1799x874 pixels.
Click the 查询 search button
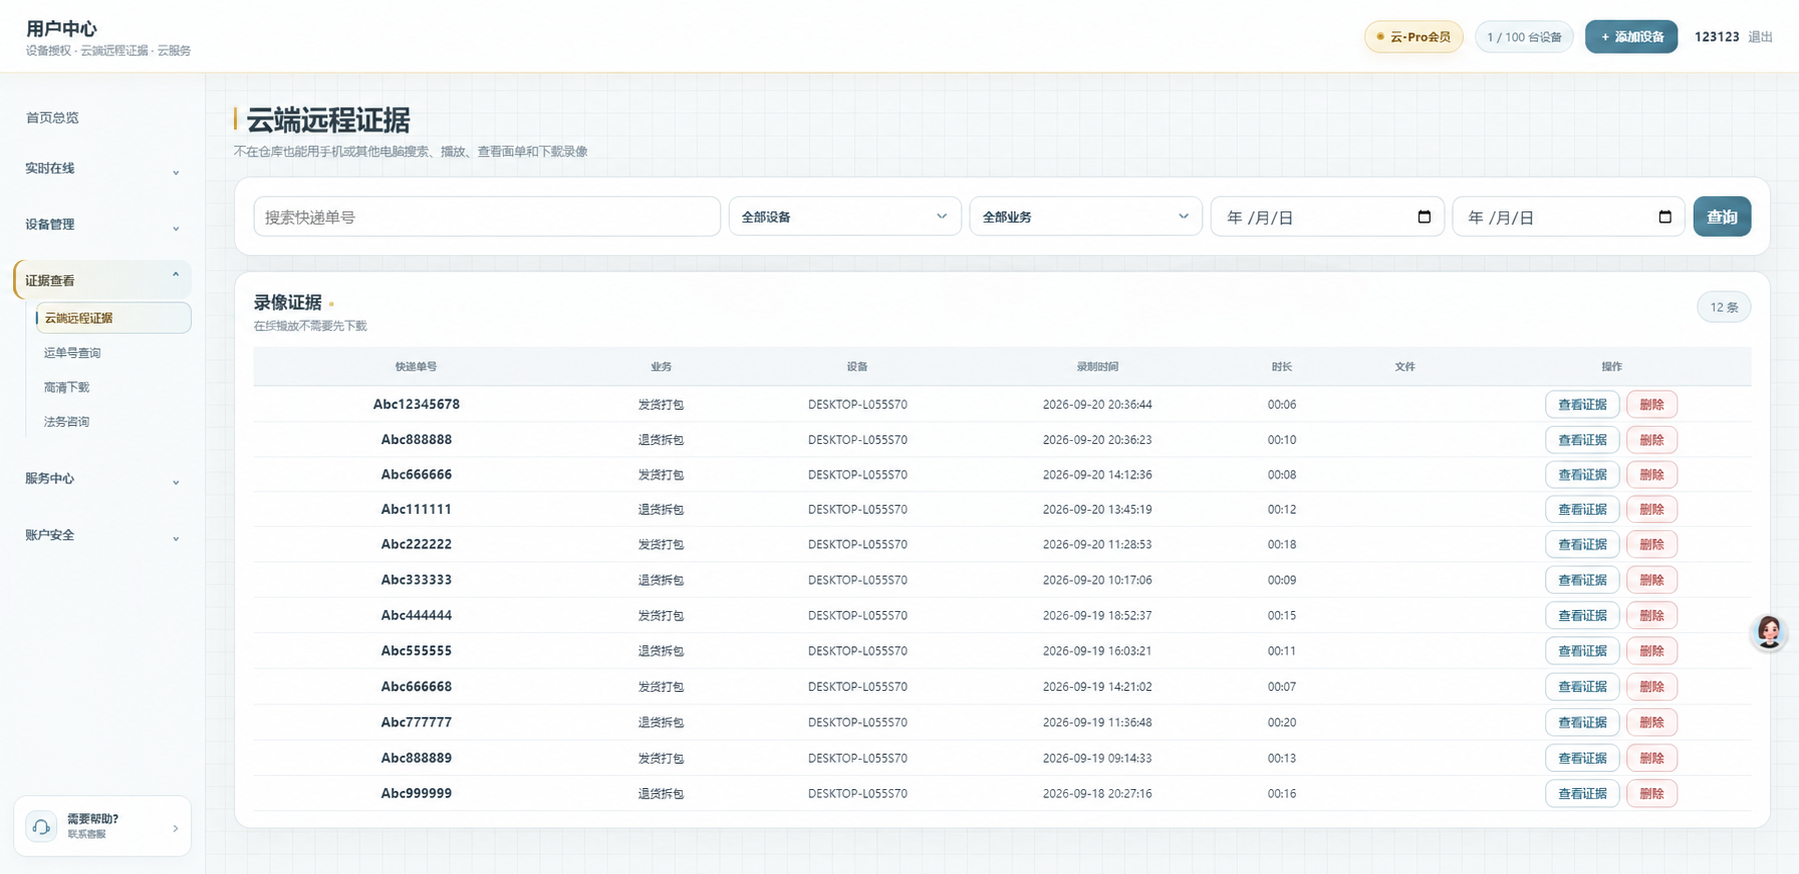coord(1721,217)
